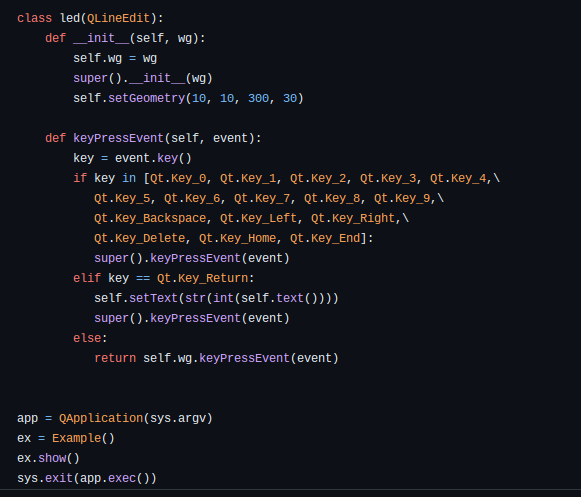581x497 pixels.
Task: Click the 'ex.show()' line
Action: pos(48,458)
